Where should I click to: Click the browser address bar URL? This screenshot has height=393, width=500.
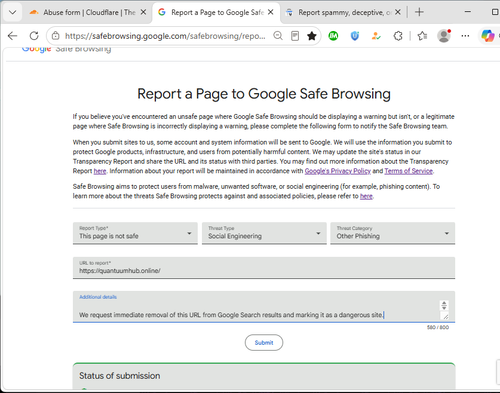click(x=165, y=36)
